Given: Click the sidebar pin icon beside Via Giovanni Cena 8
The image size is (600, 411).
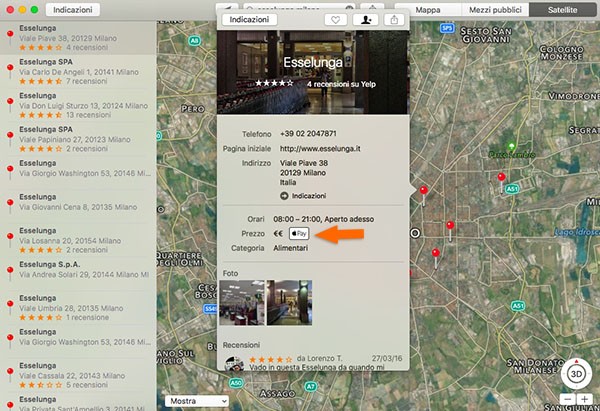Looking at the screenshot, I should point(10,204).
